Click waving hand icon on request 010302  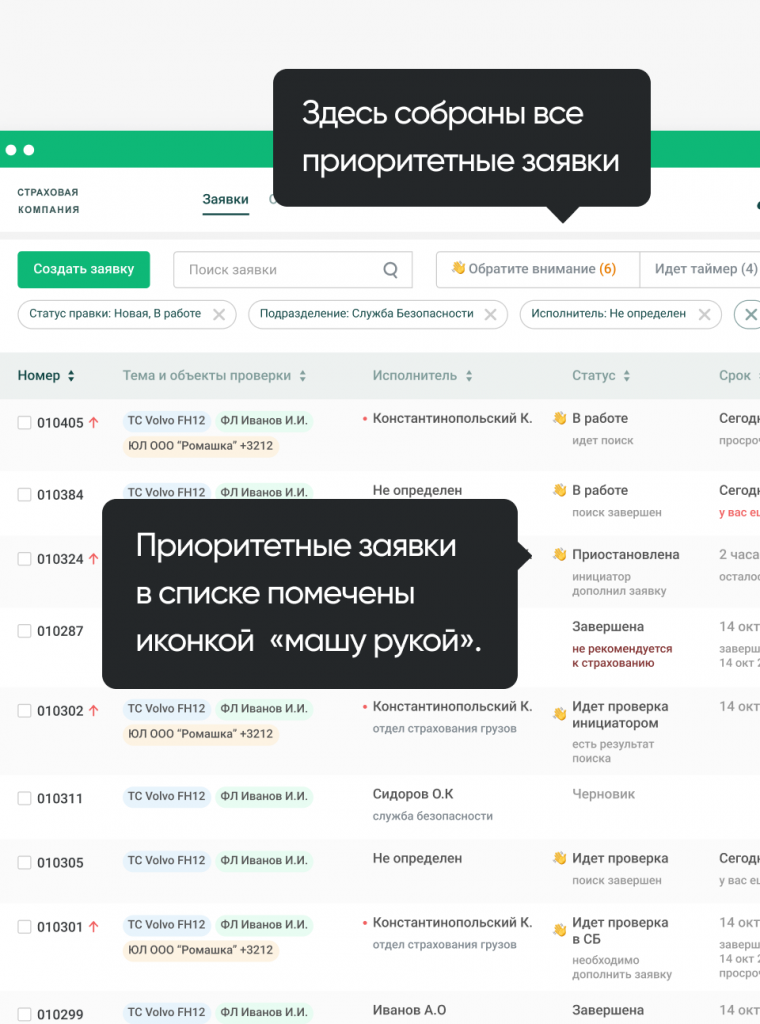coord(560,714)
